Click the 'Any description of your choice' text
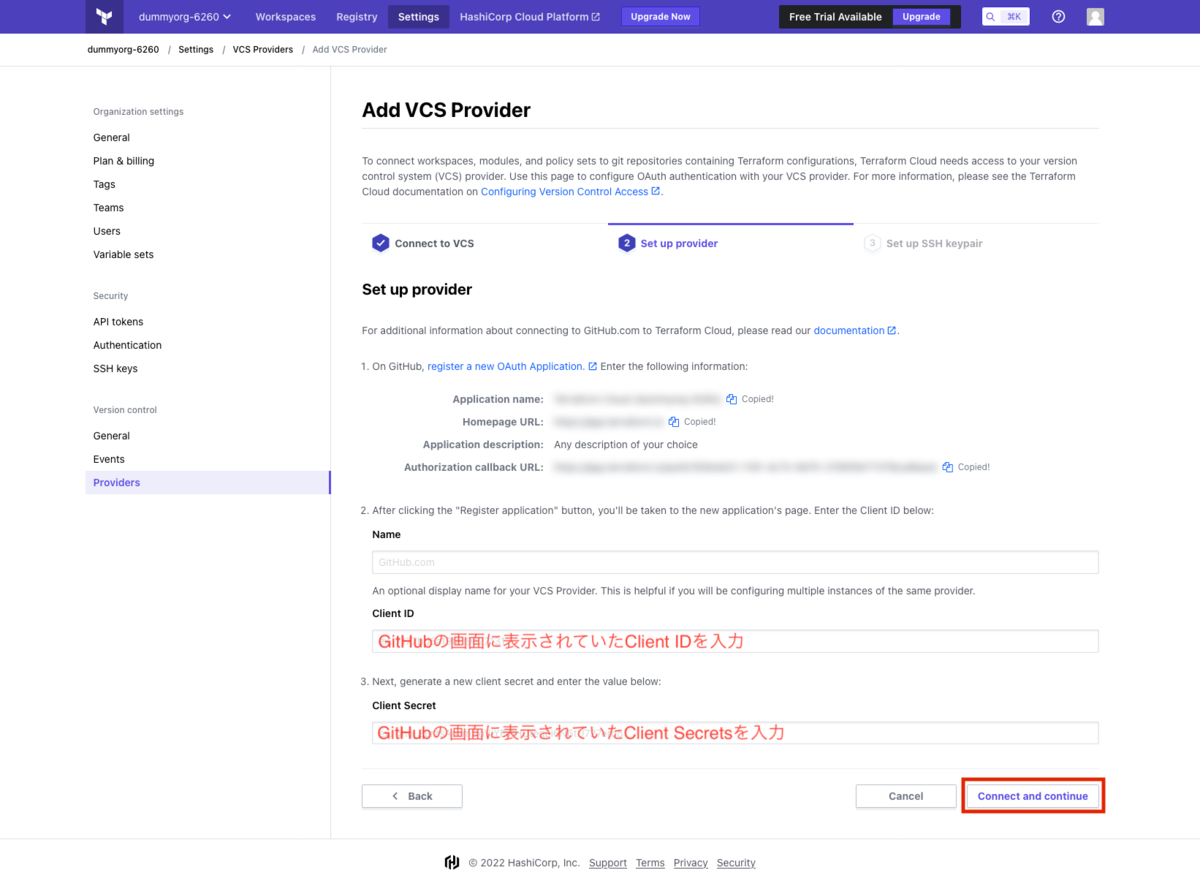Screen dimensions: 1200x870 pyautogui.click(x=626, y=445)
